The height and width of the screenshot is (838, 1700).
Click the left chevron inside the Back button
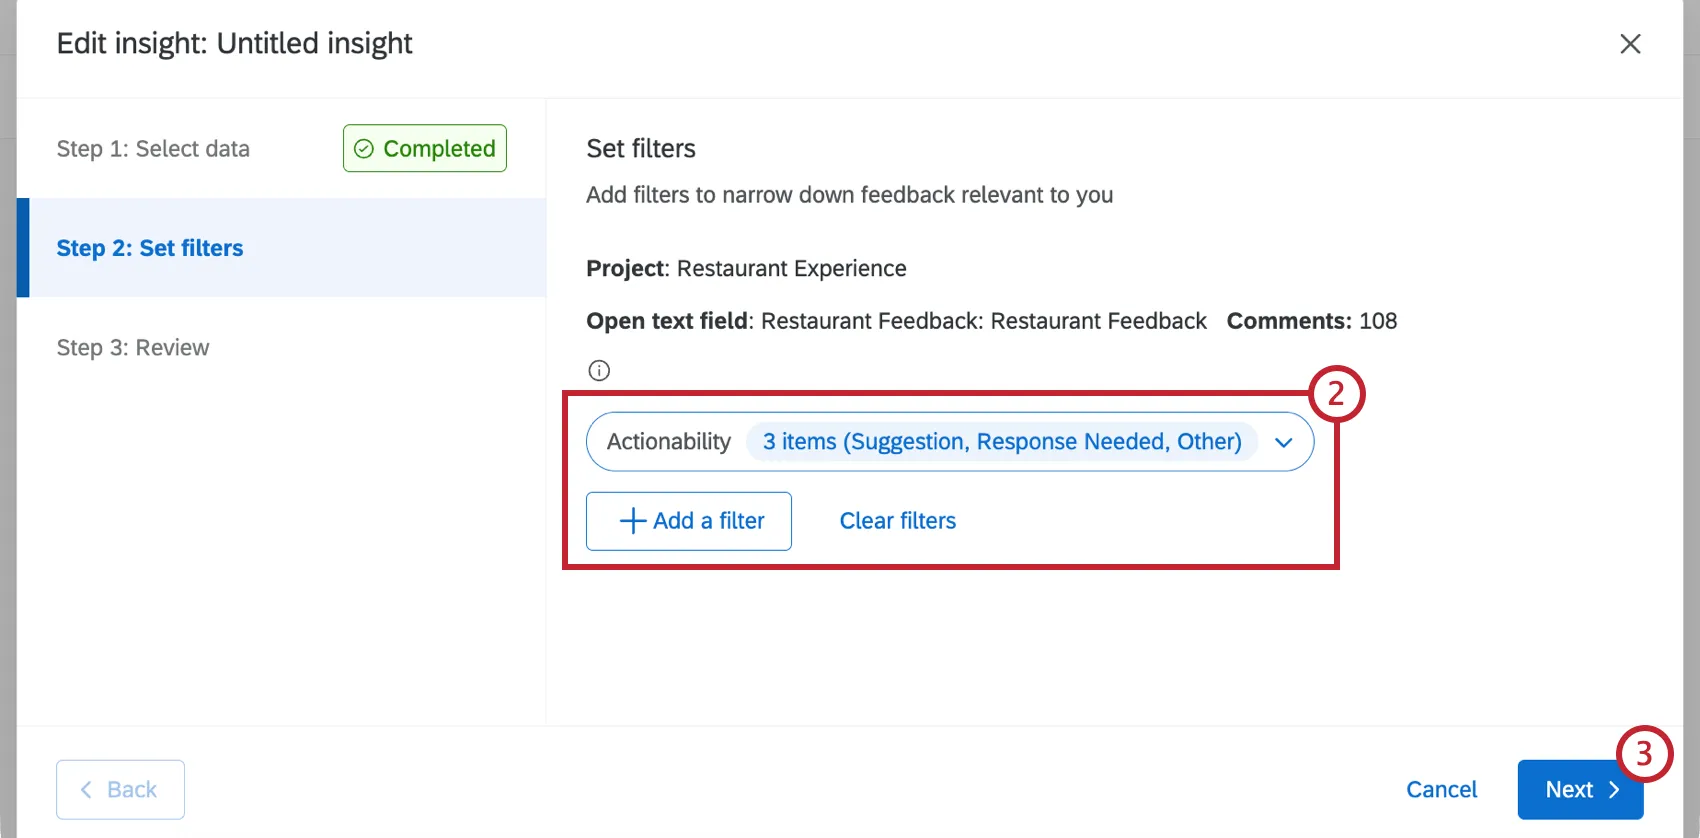click(x=88, y=789)
